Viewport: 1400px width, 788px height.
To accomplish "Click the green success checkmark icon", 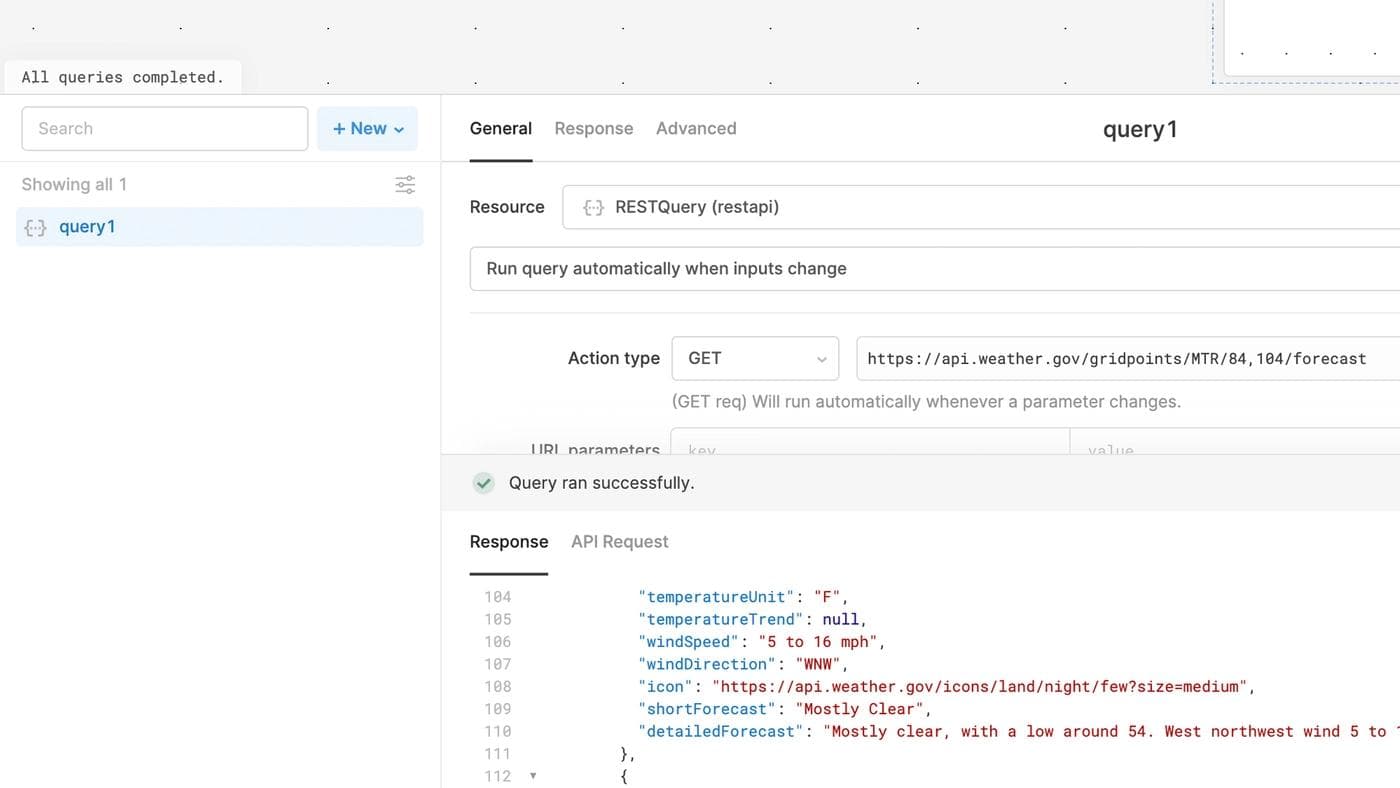I will point(484,483).
